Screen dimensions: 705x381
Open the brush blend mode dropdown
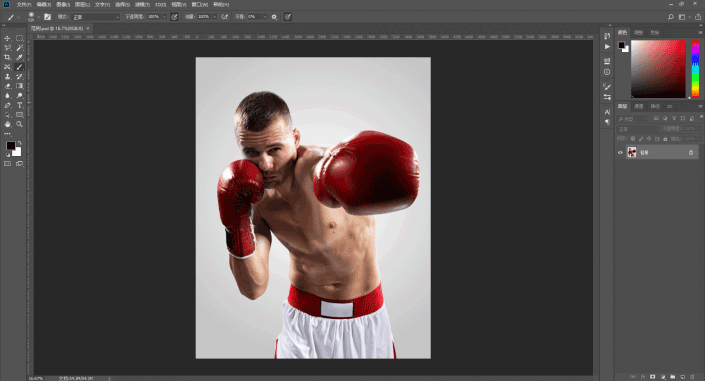click(95, 17)
